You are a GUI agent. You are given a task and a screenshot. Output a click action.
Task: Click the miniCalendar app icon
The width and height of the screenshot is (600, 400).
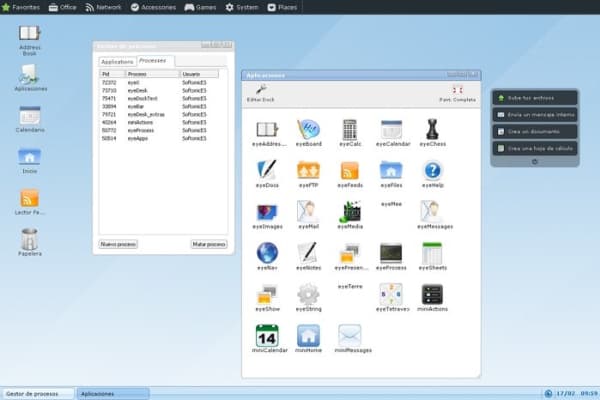tap(267, 336)
